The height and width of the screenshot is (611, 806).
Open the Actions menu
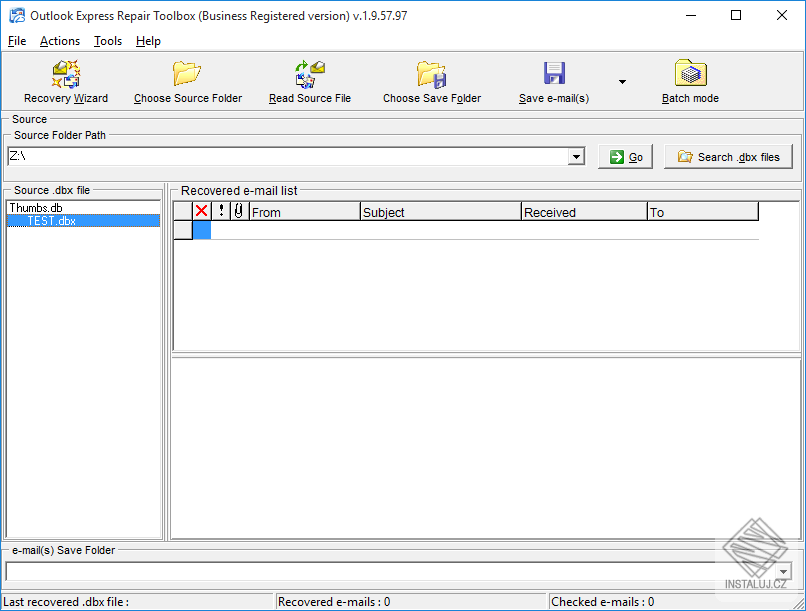(x=60, y=41)
